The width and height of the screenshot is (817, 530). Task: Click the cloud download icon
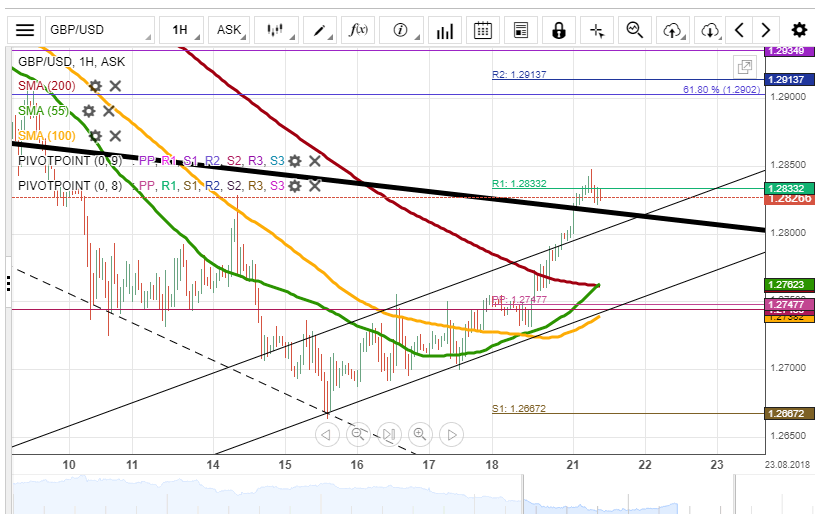point(709,30)
